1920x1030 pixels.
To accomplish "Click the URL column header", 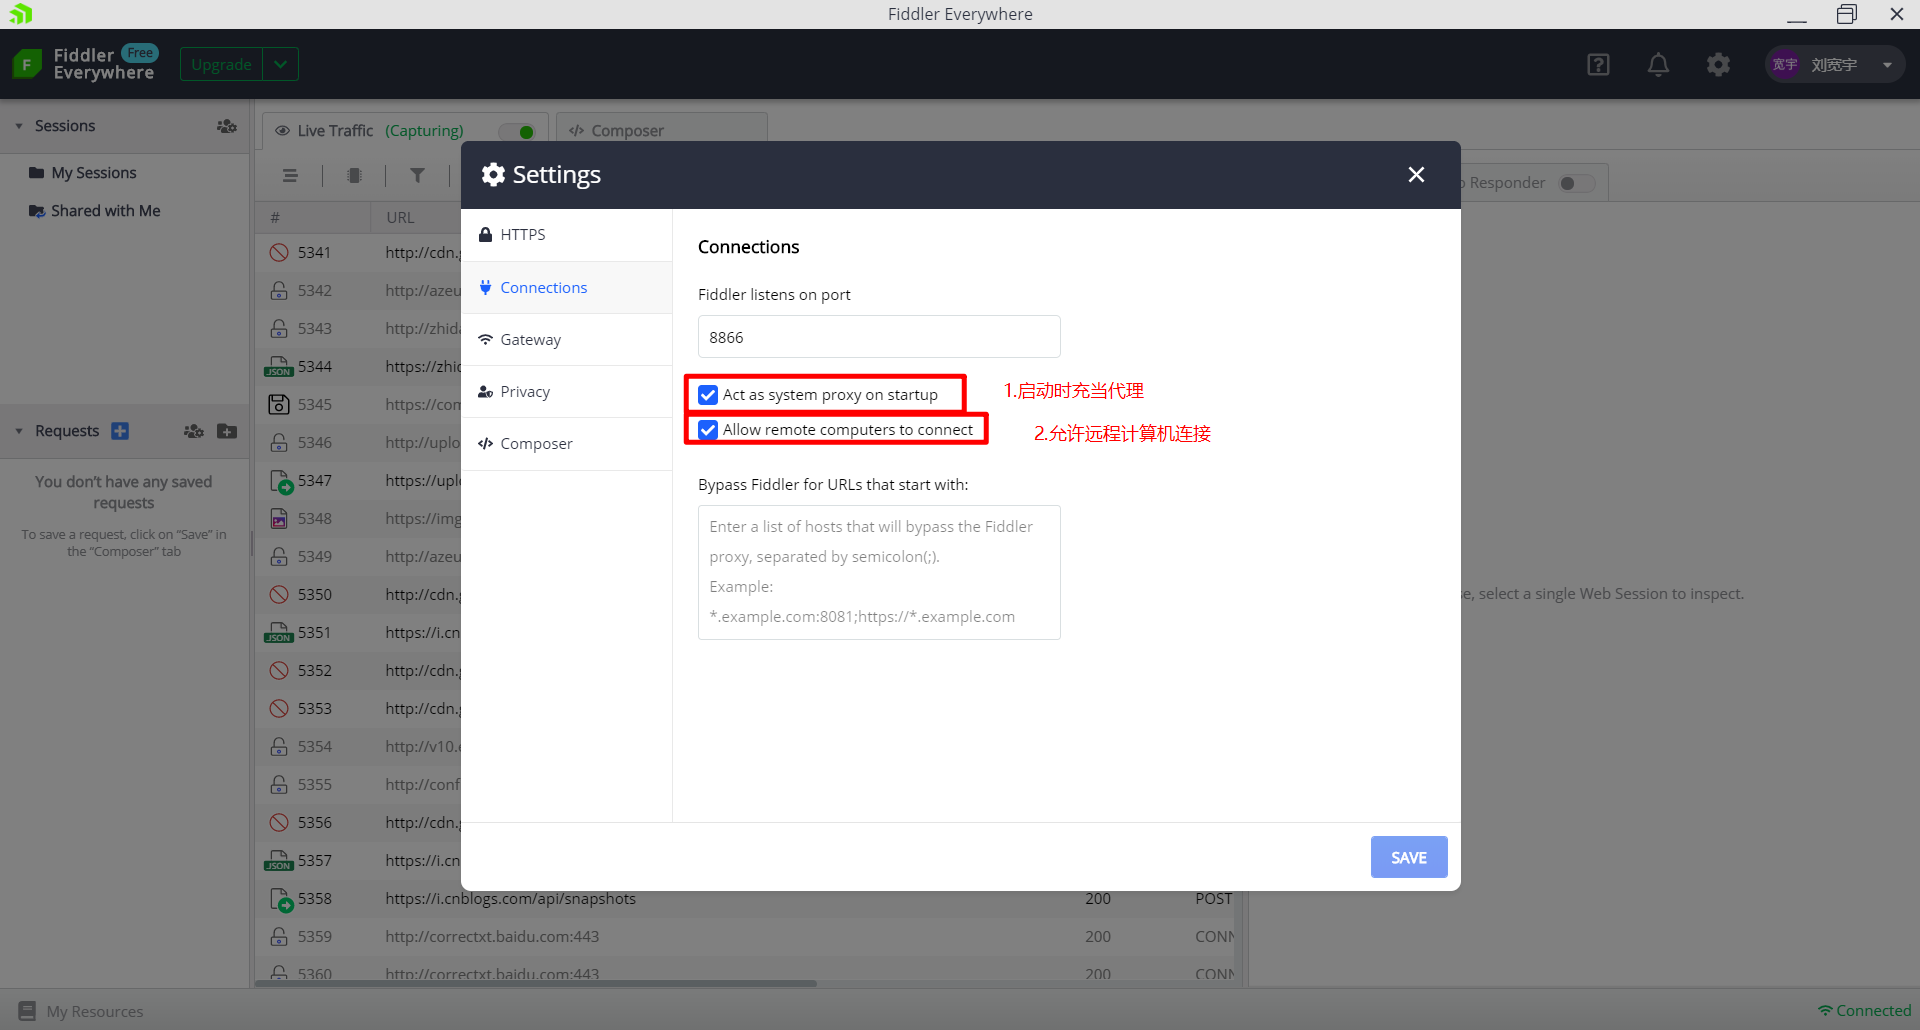I will click(x=400, y=217).
